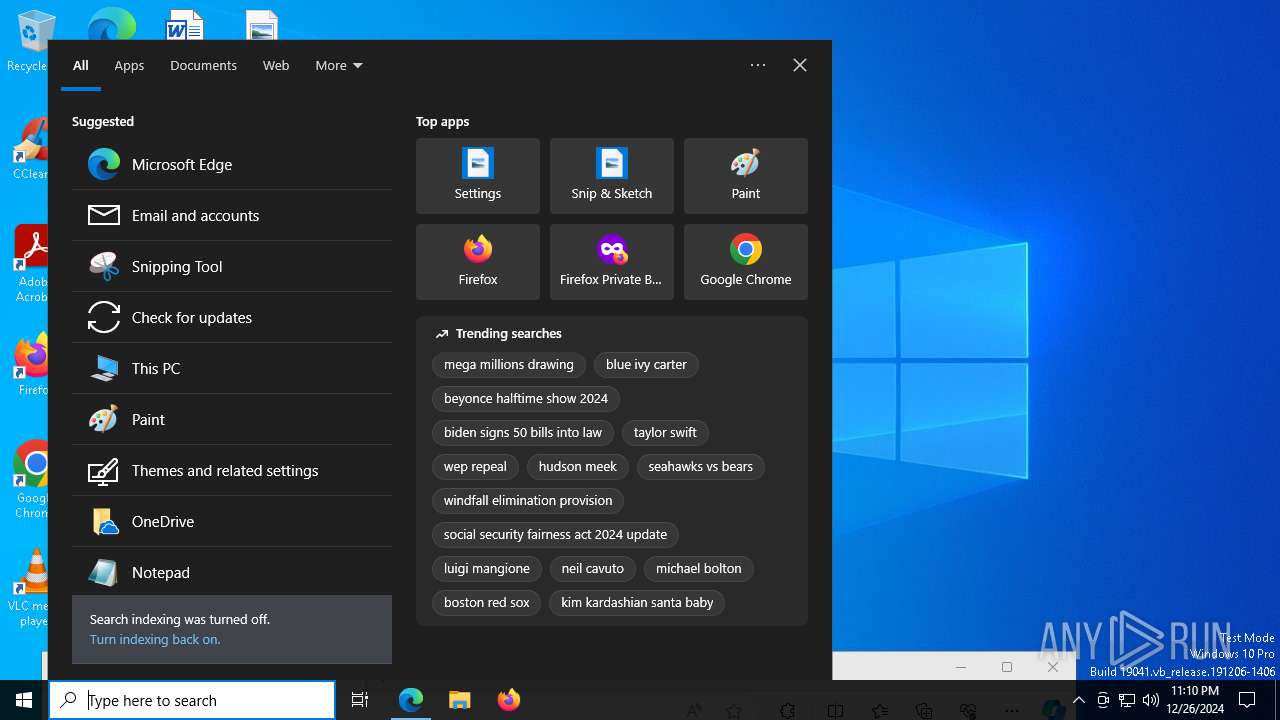
Task: Open search panel options ellipsis
Action: 758,65
